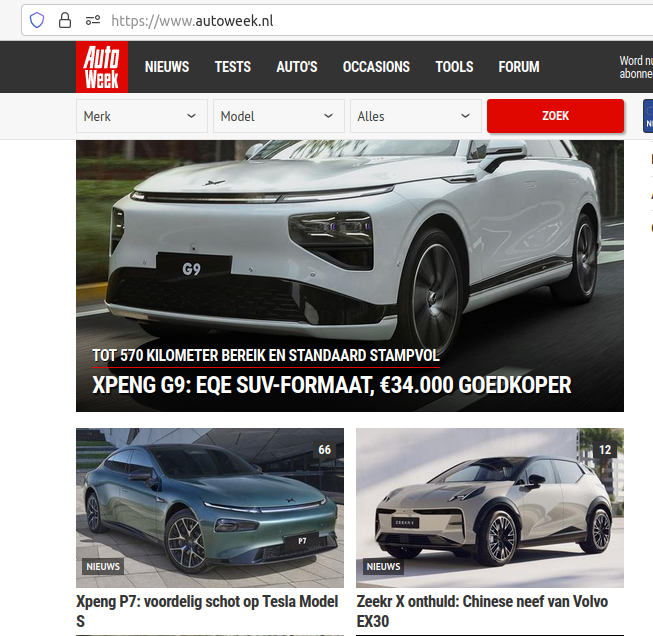Open the TOOLS menu
Image resolution: width=653 pixels, height=636 pixels.
(454, 67)
